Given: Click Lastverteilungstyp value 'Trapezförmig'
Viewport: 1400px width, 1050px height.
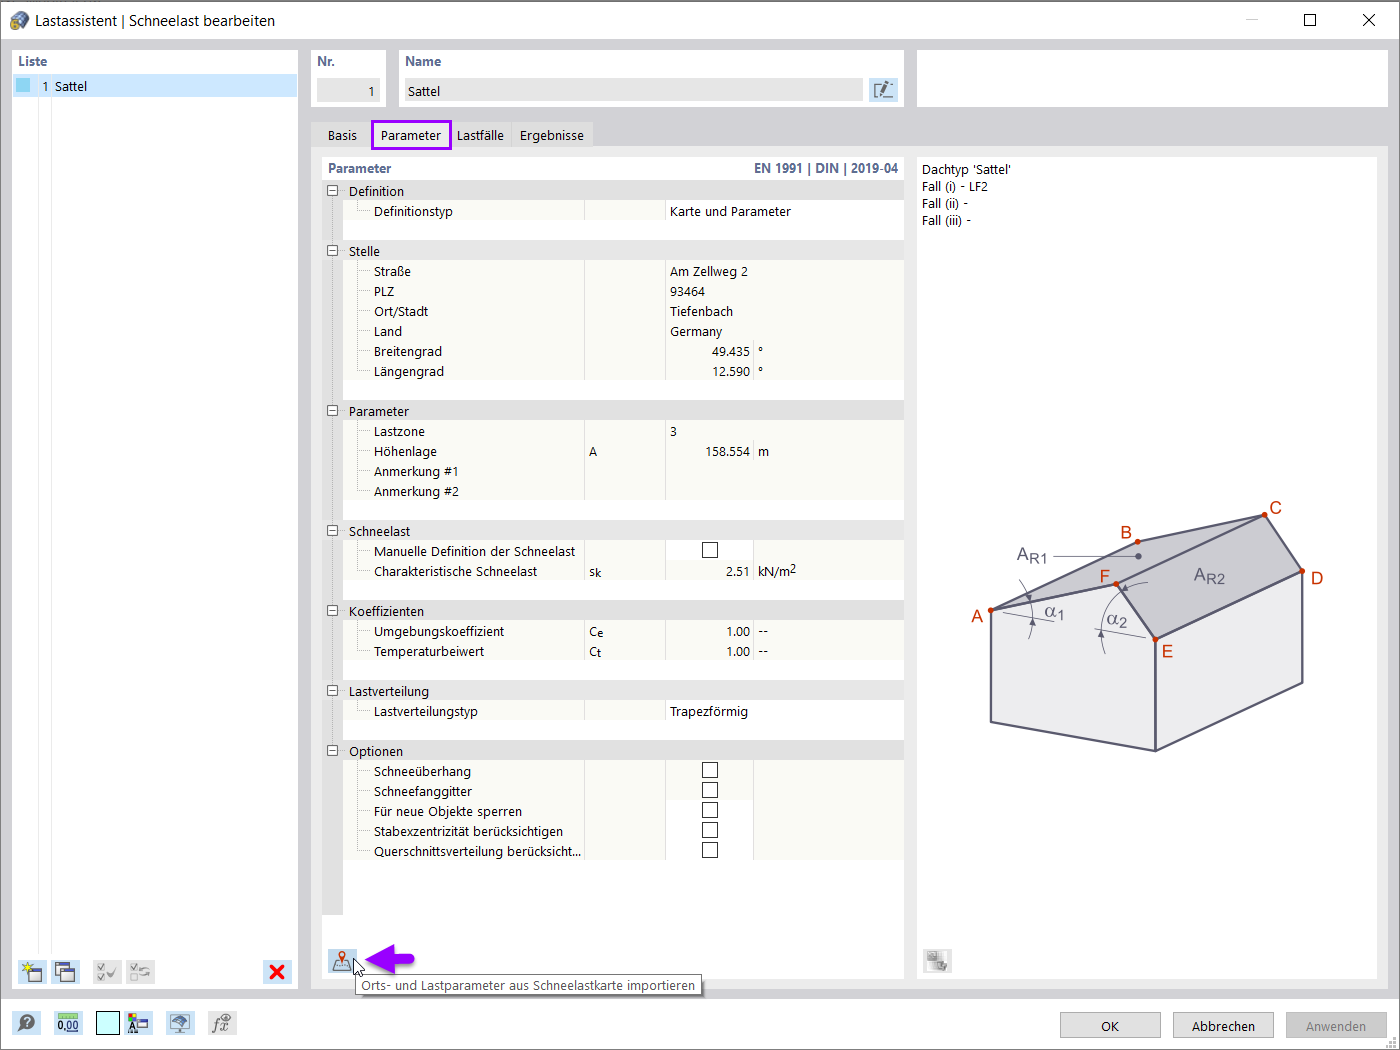Looking at the screenshot, I should (x=709, y=711).
